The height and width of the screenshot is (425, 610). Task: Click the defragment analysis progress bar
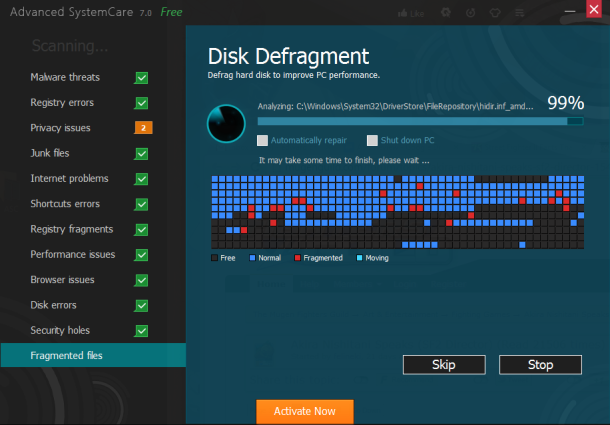pyautogui.click(x=421, y=121)
